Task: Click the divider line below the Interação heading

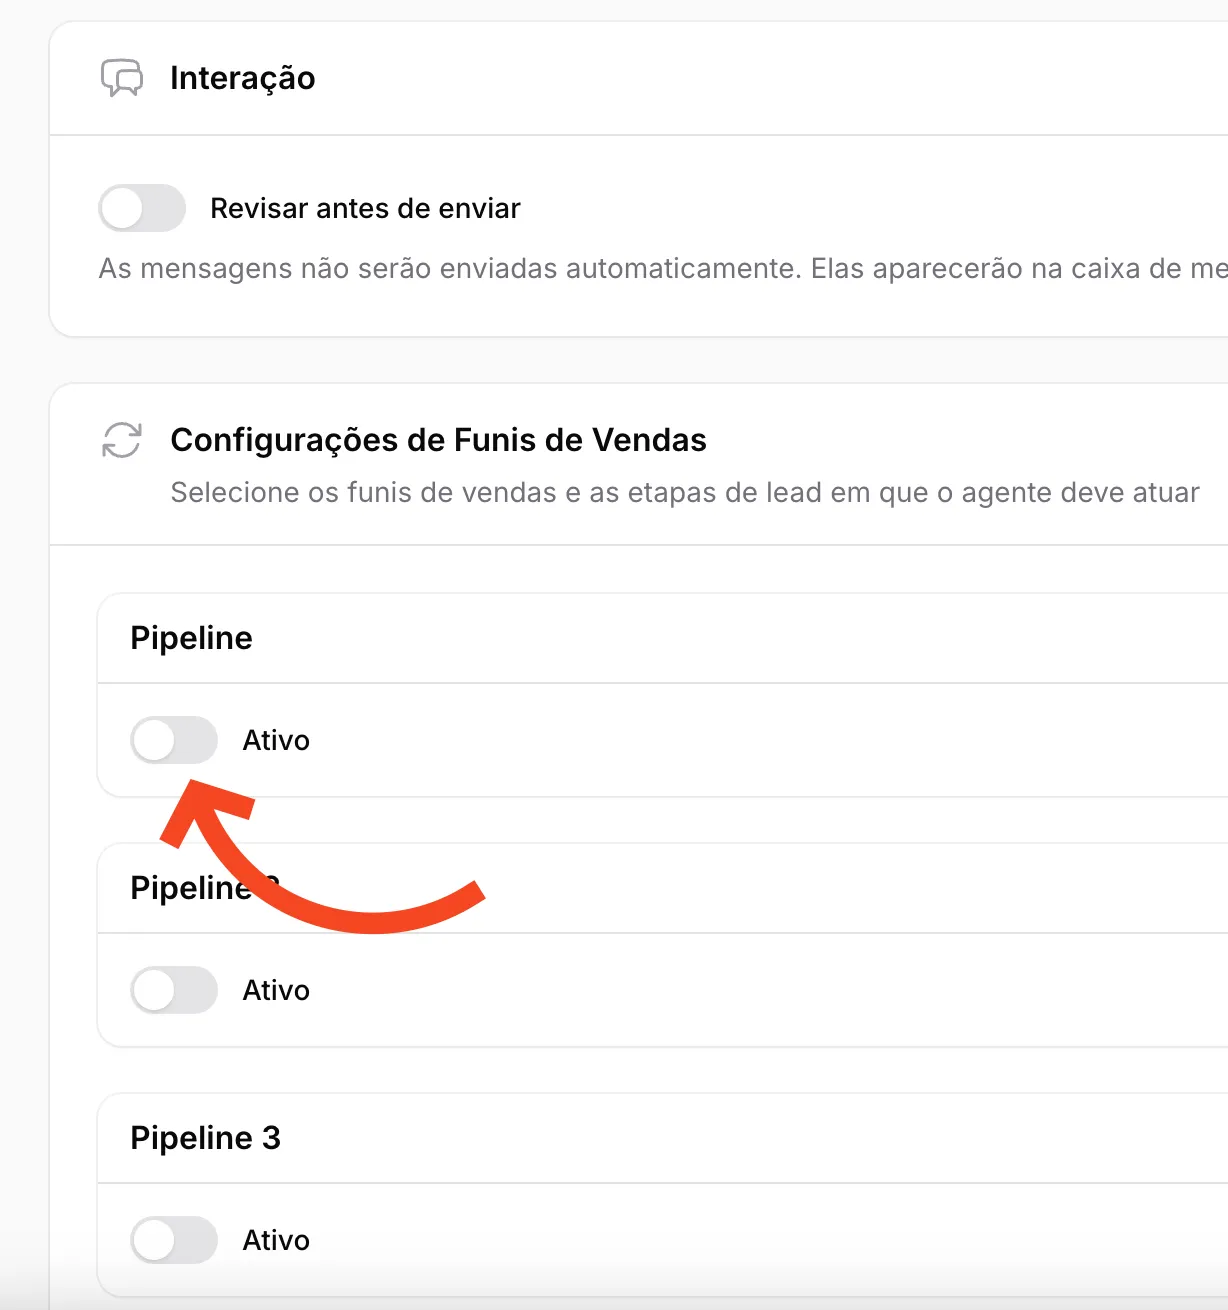Action: (640, 135)
